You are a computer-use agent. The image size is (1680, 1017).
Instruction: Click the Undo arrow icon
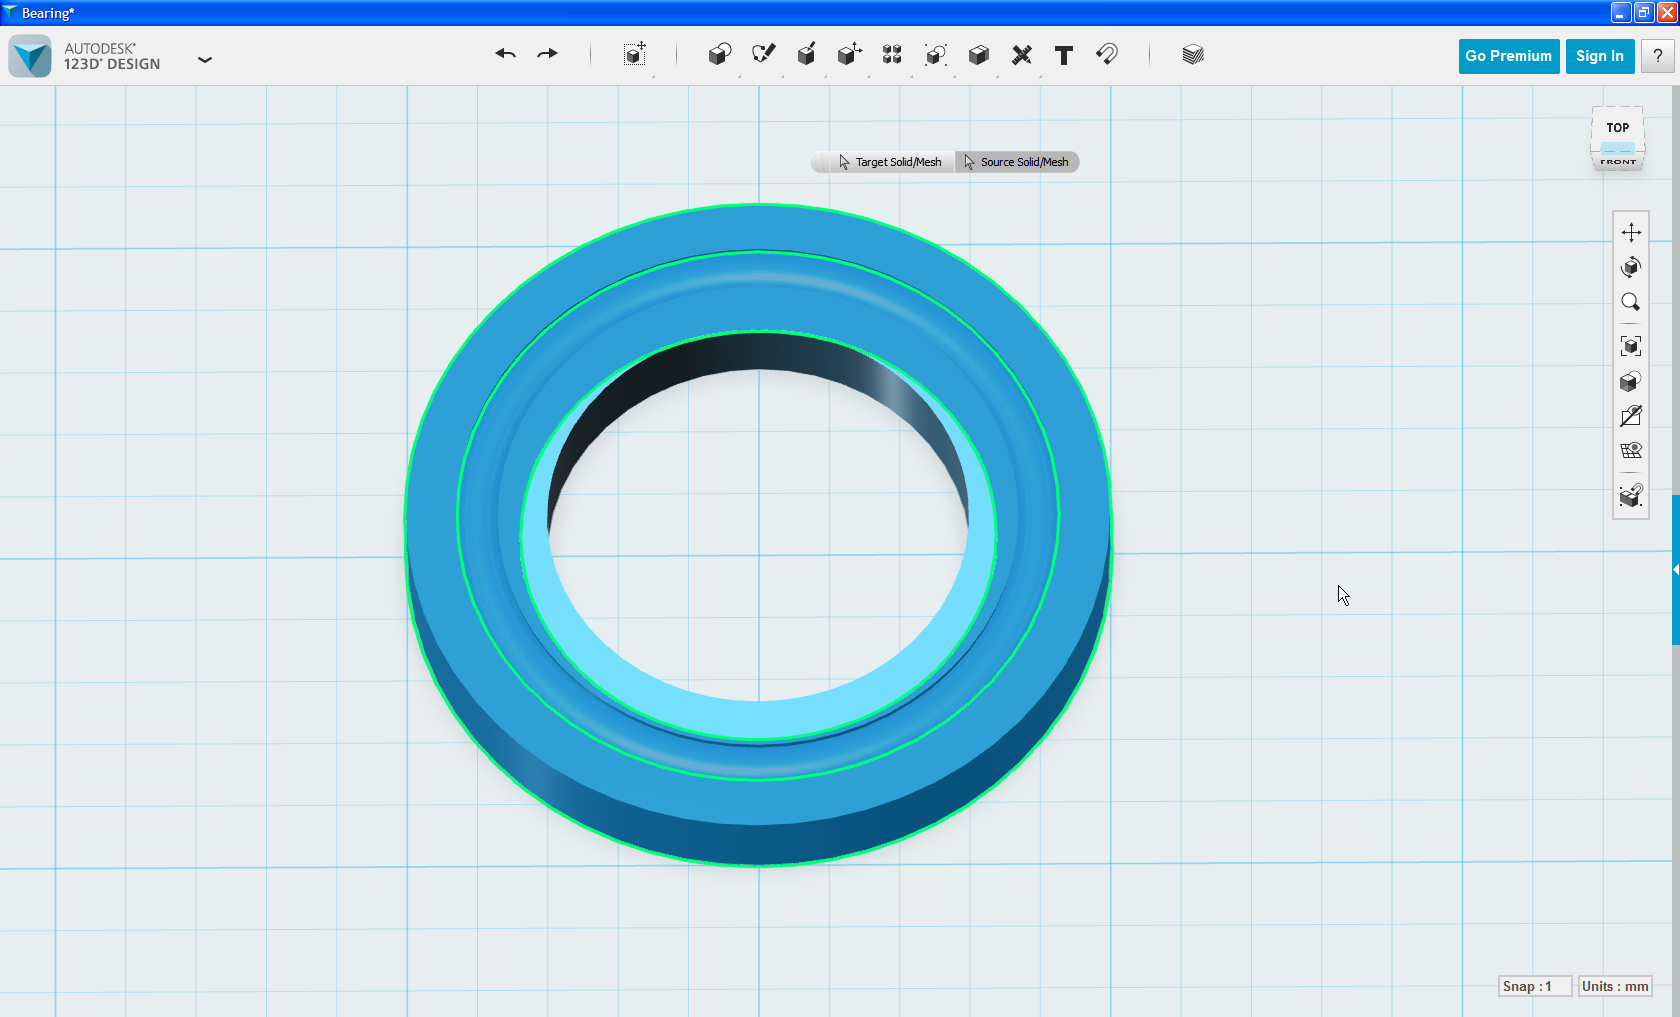[x=505, y=54]
